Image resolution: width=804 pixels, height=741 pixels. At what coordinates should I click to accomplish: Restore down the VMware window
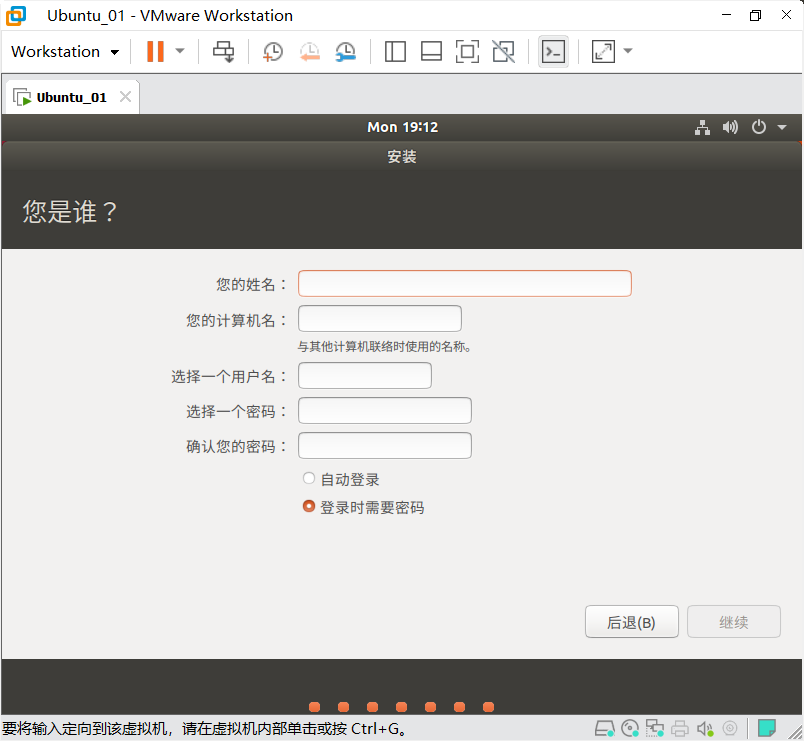click(x=755, y=15)
